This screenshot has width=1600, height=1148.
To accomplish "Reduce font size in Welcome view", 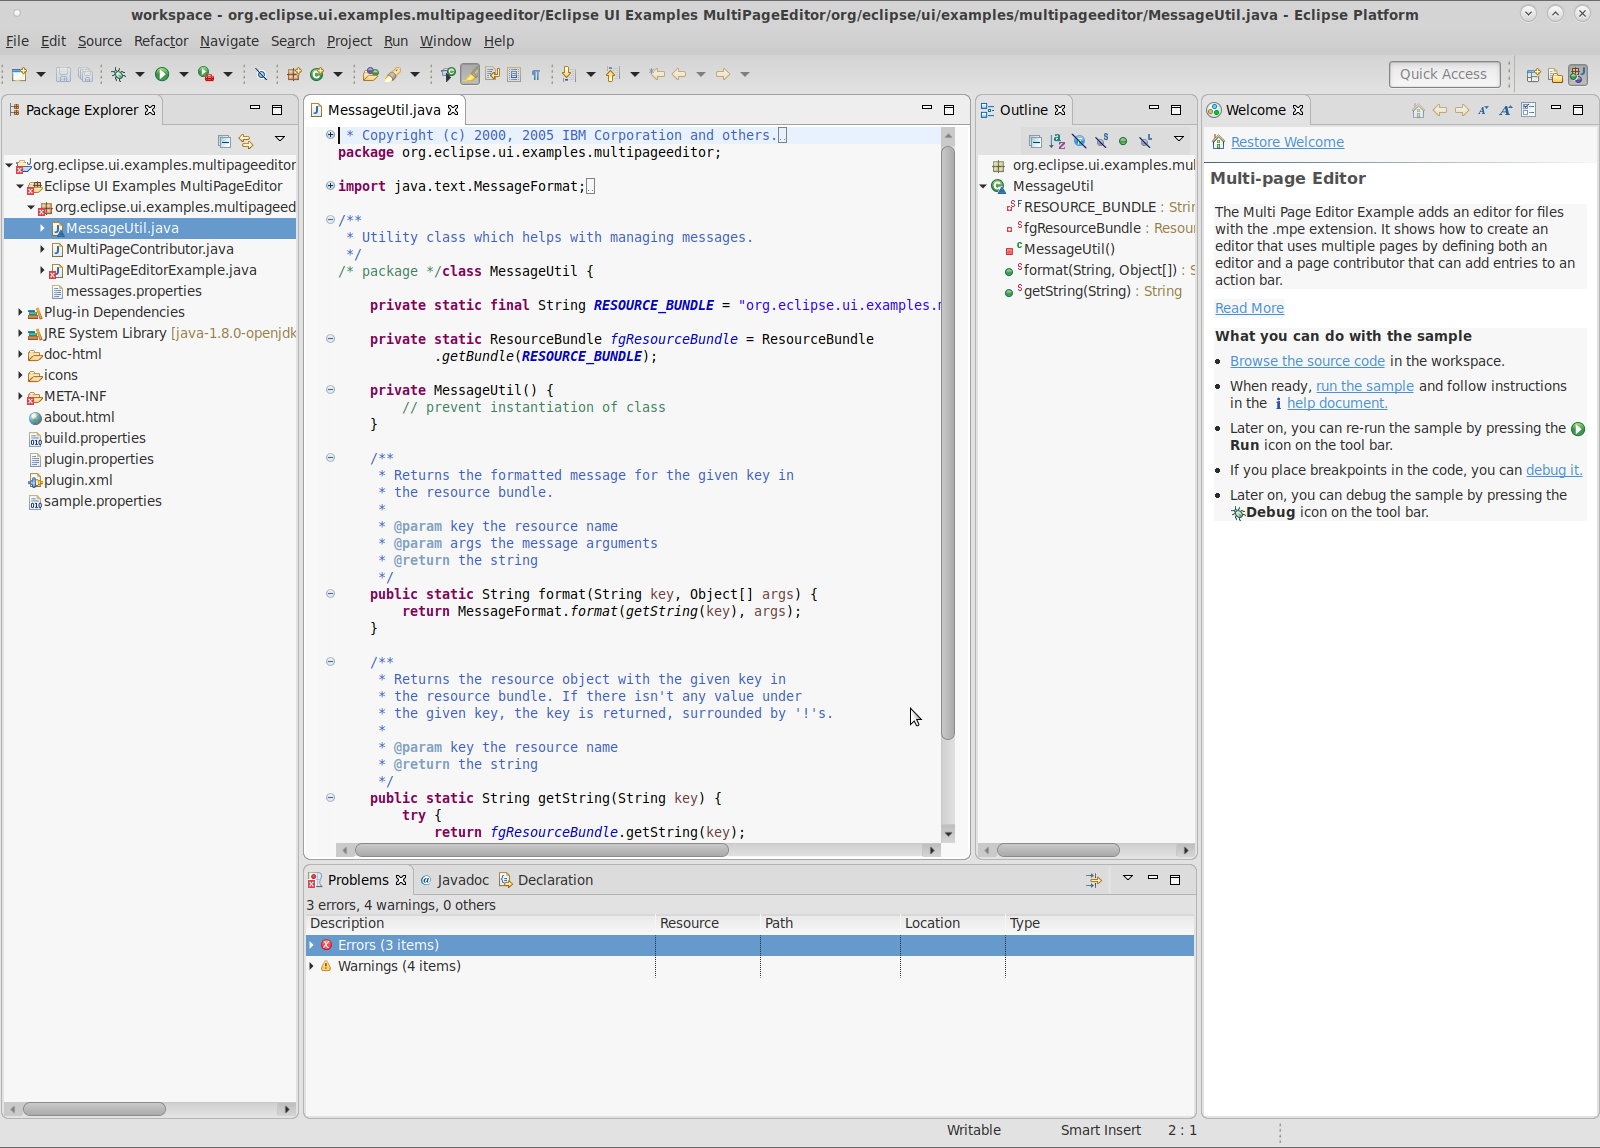I will click(1484, 110).
